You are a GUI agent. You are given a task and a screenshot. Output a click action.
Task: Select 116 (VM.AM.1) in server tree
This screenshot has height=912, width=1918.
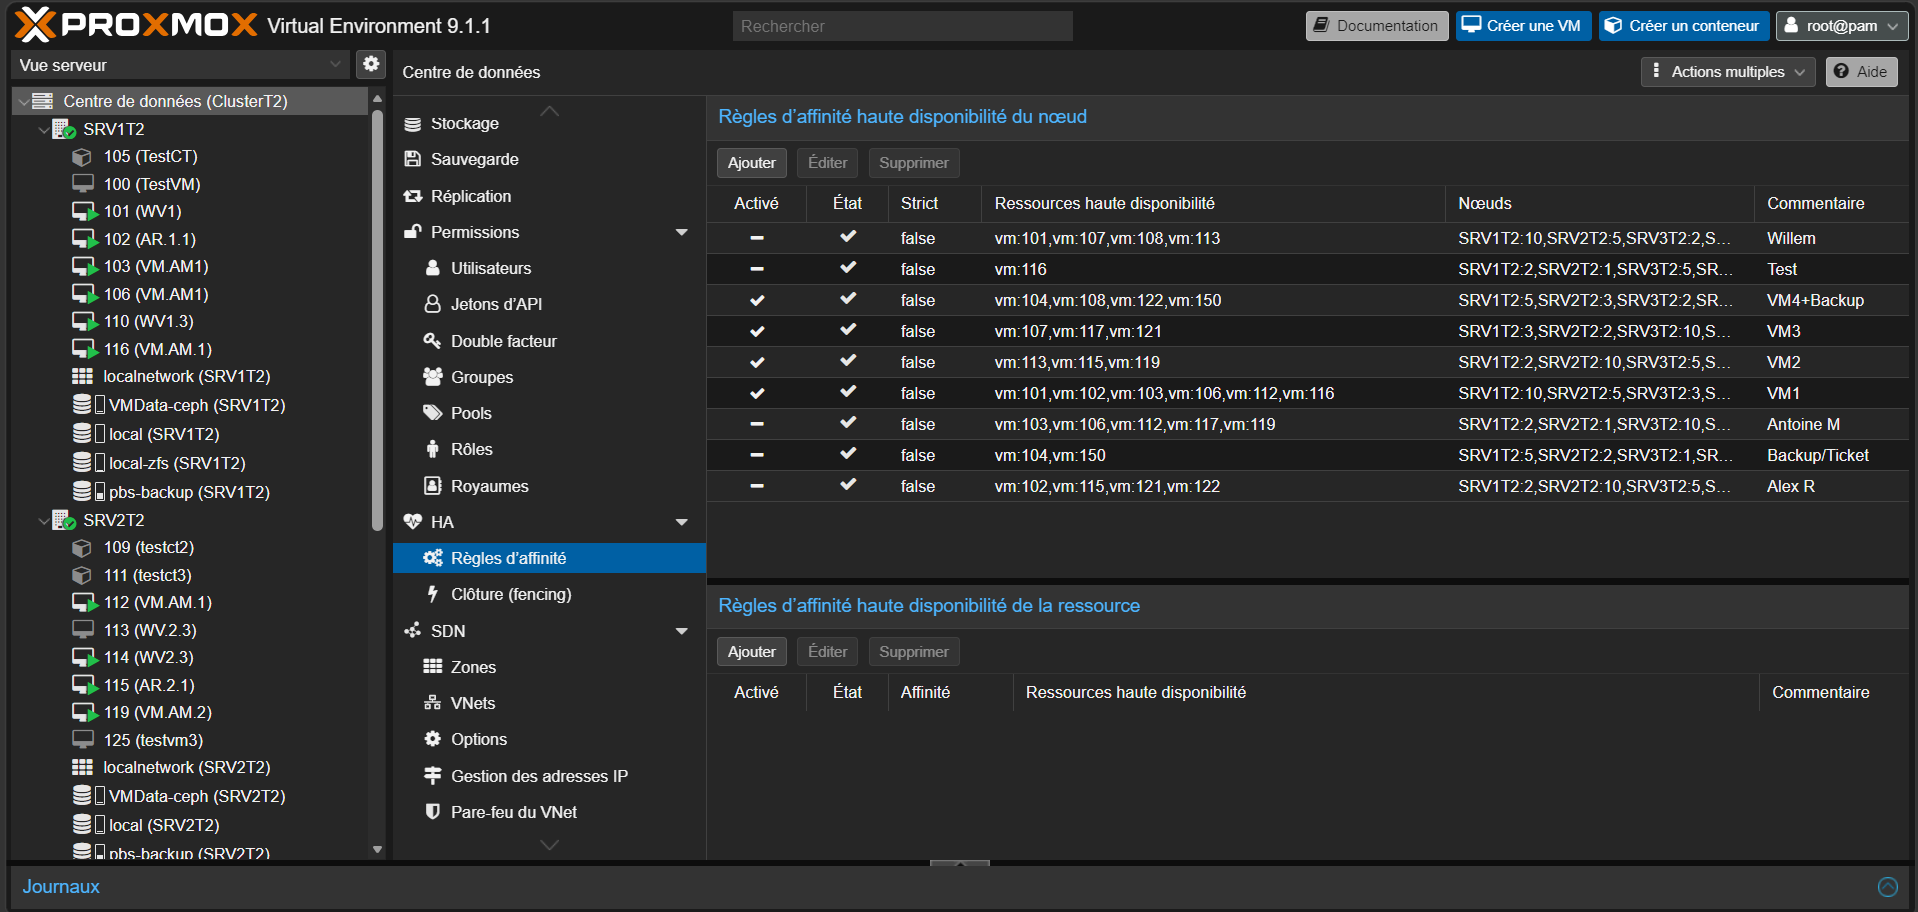(x=157, y=349)
